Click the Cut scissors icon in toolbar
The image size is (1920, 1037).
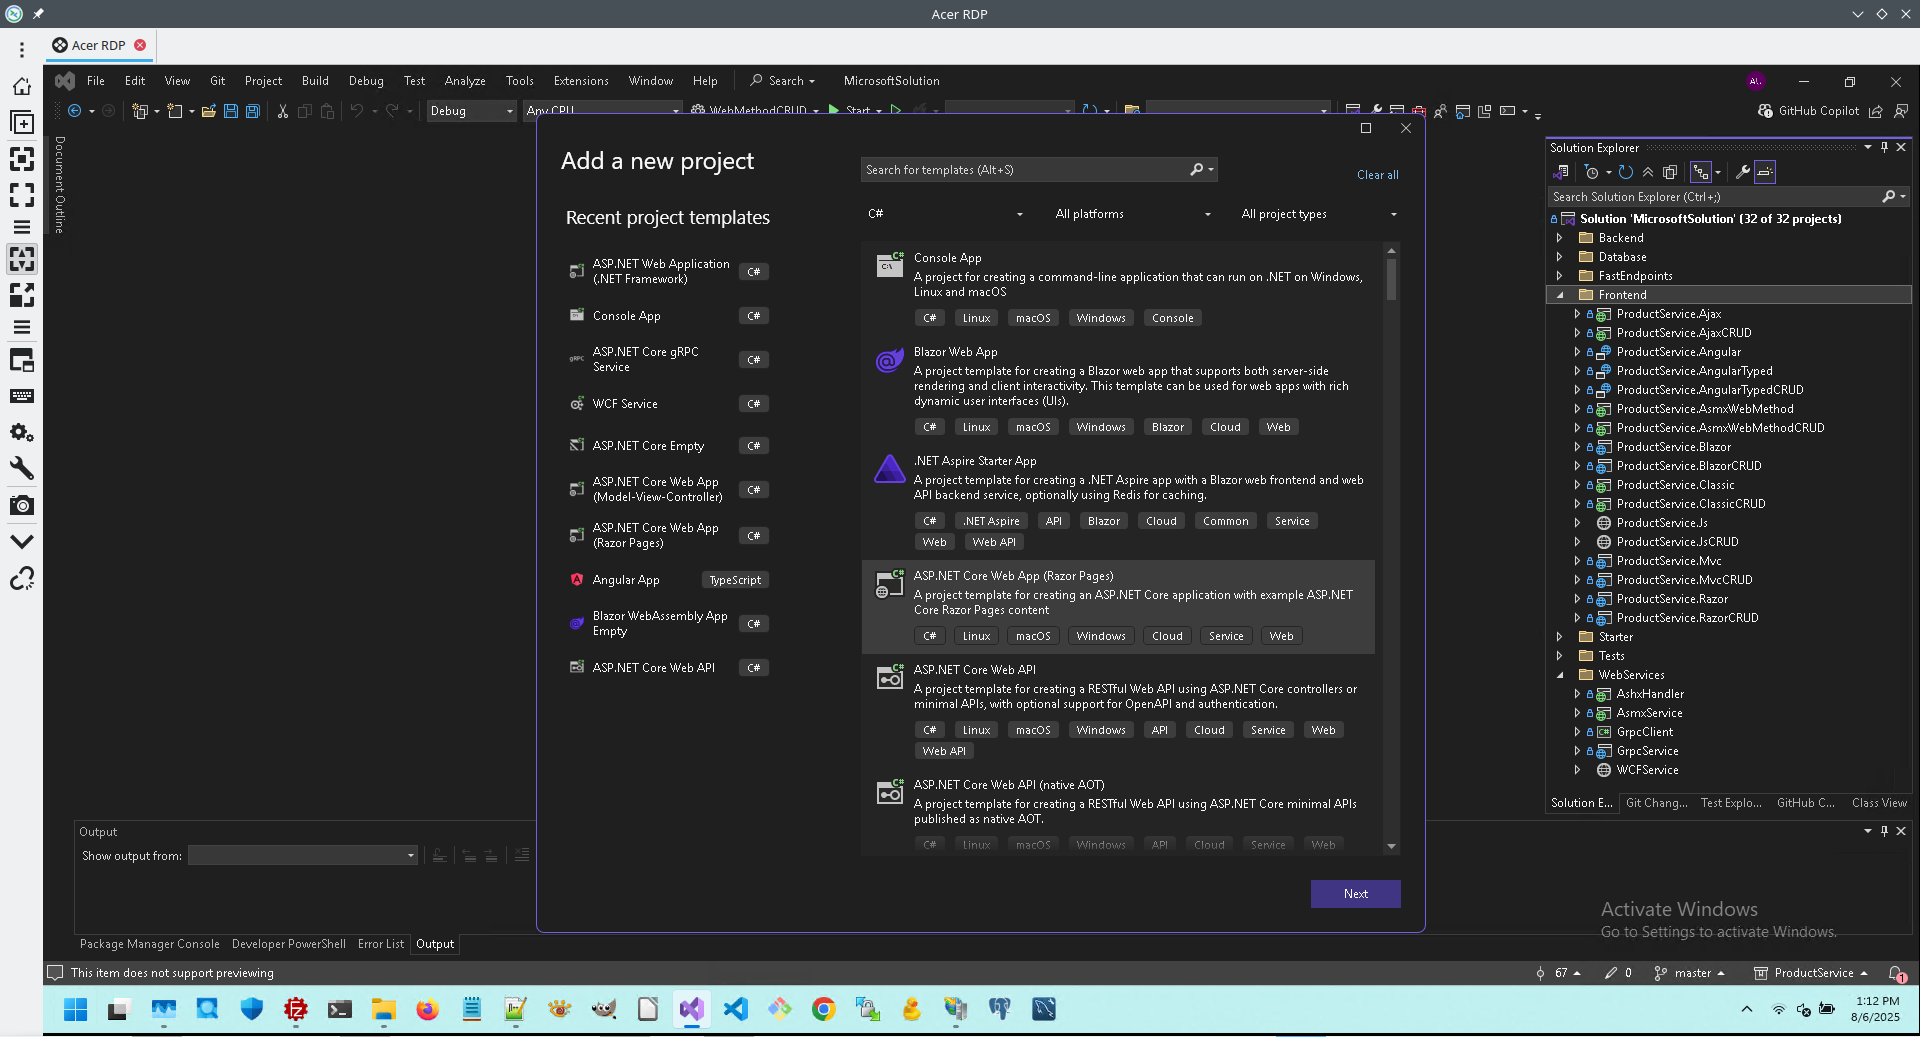click(x=283, y=111)
